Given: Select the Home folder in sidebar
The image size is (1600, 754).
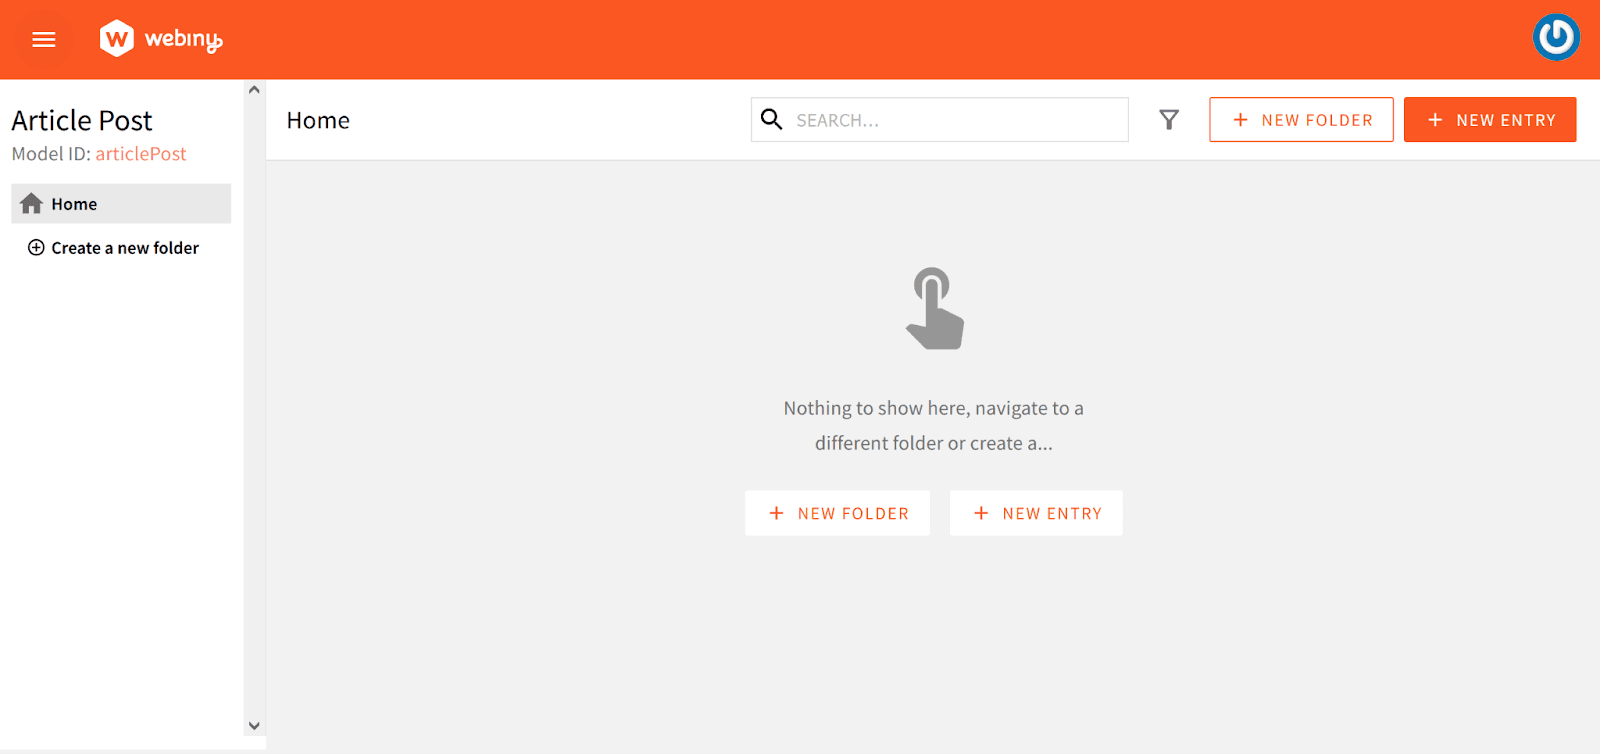Looking at the screenshot, I should tap(121, 204).
